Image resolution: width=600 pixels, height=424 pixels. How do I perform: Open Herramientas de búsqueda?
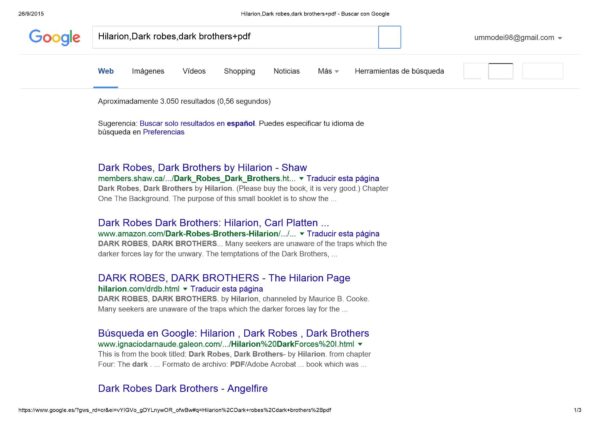[399, 71]
